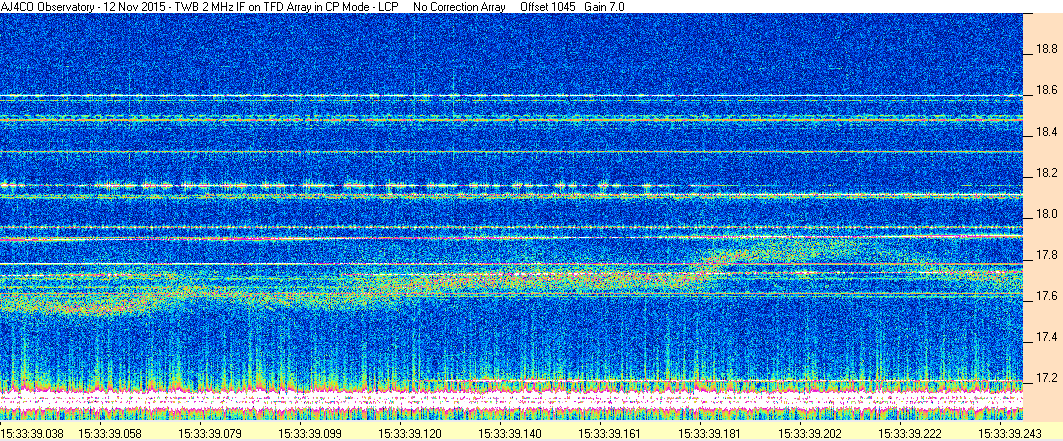
Task: Select the 18.0 frequency axis label
Action: point(1045,214)
